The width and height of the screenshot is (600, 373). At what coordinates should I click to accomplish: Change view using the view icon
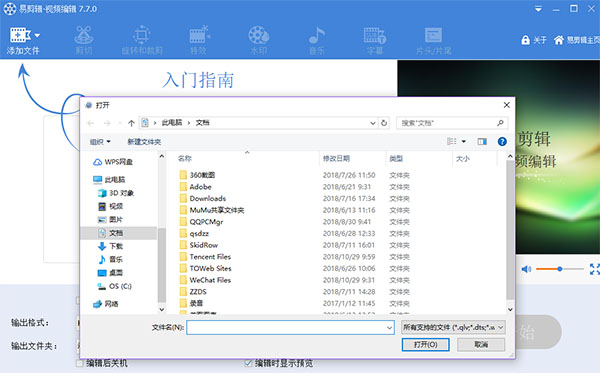click(x=452, y=142)
